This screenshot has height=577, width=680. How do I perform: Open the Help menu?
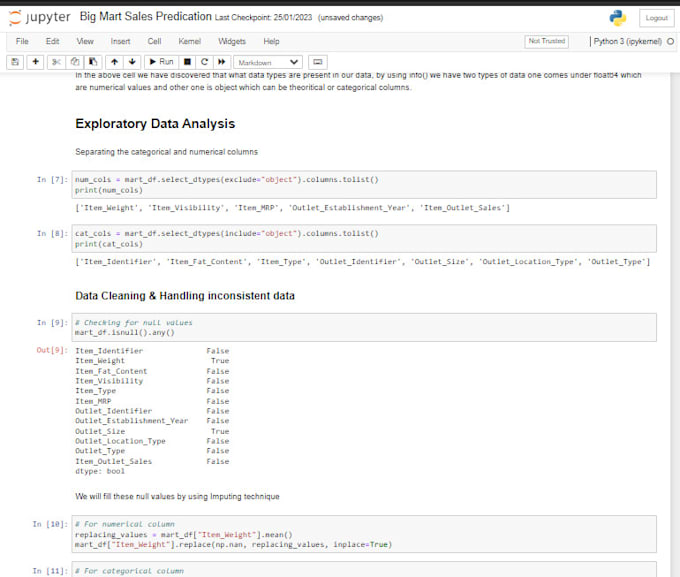click(271, 42)
